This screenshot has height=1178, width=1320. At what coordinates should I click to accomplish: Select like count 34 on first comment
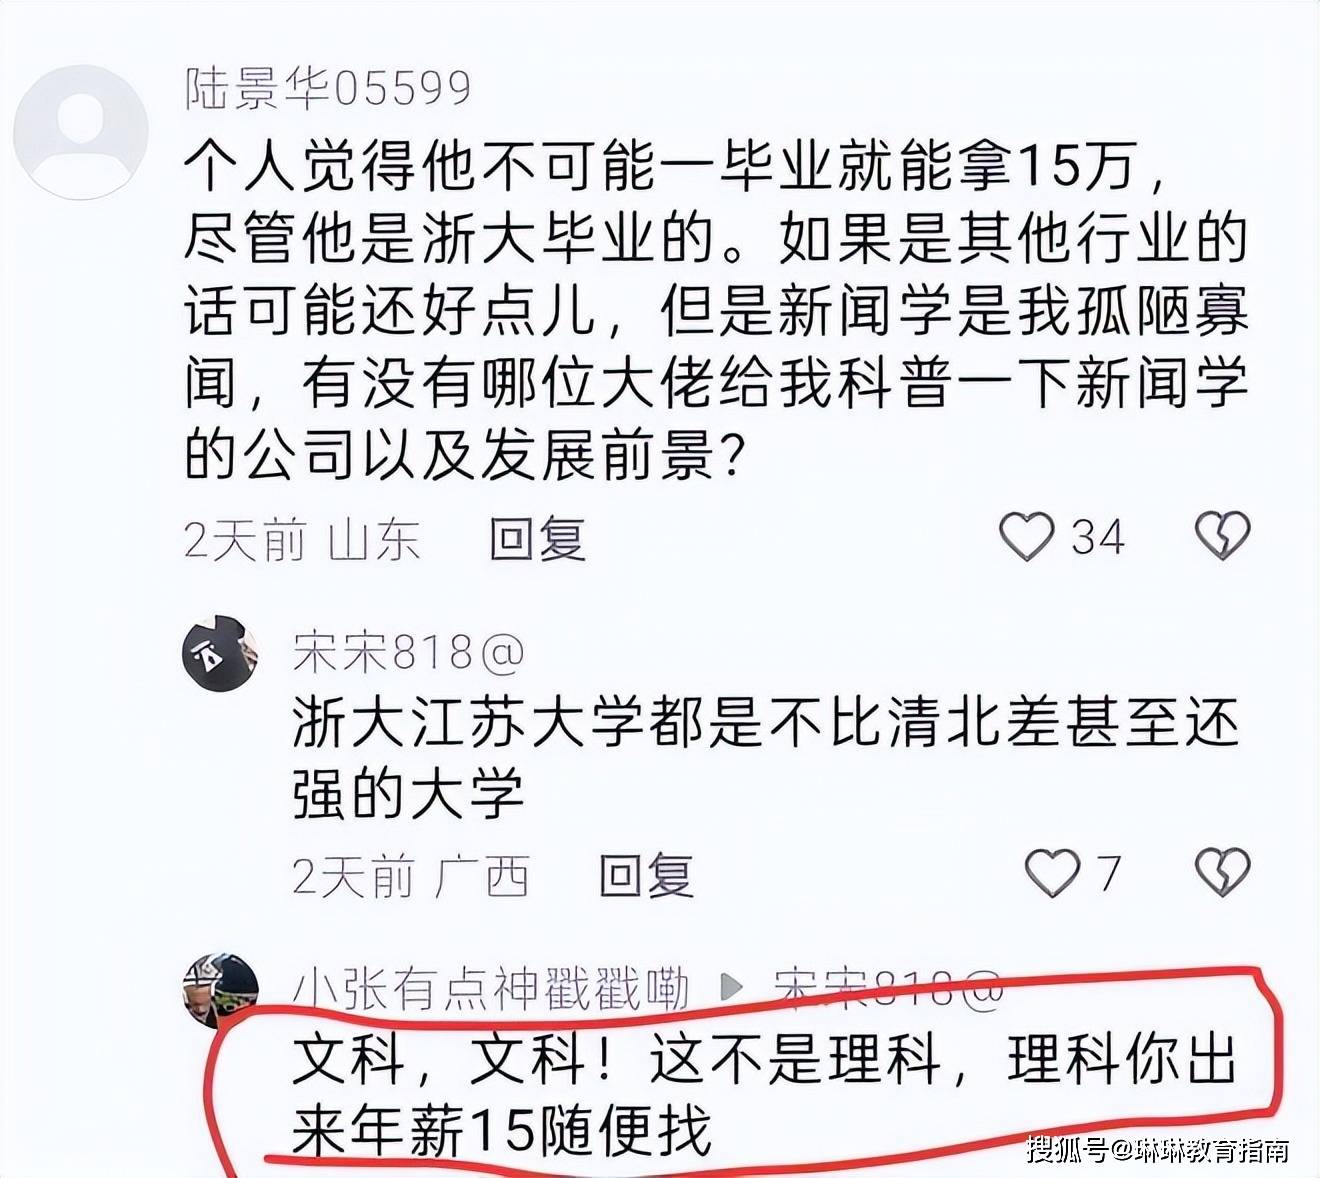(x=1098, y=538)
